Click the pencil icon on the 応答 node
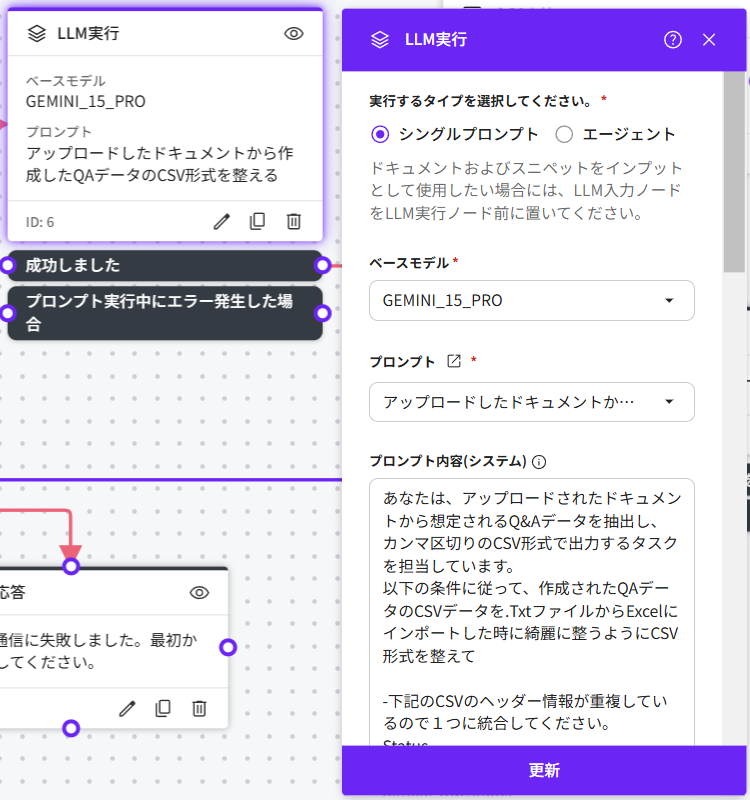Image resolution: width=750 pixels, height=800 pixels. [x=127, y=708]
